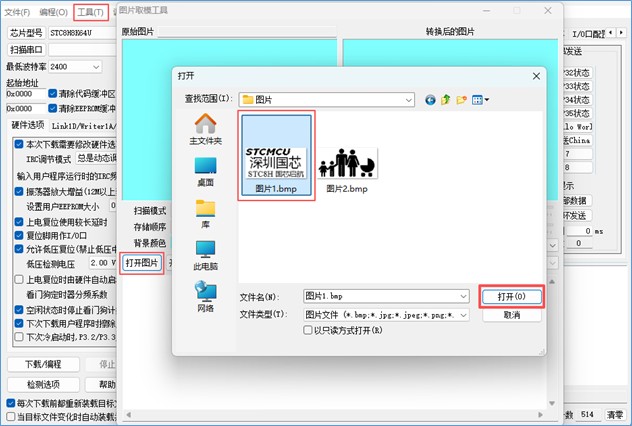
Task: Click the back arrow icon in Open dialog
Action: (430, 100)
